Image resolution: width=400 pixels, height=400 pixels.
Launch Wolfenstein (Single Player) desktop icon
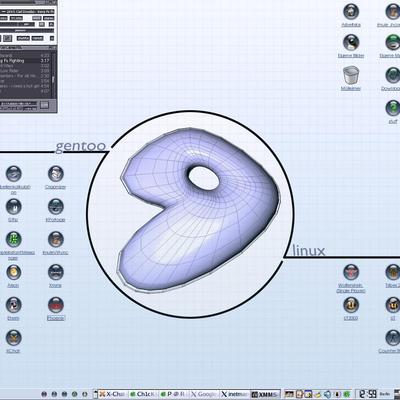(x=351, y=272)
